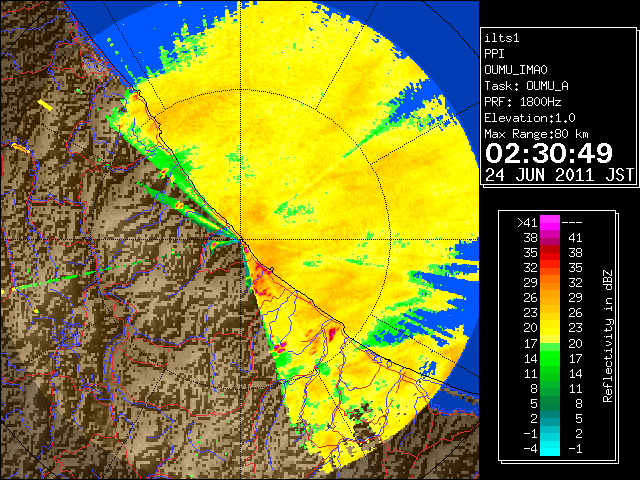Click the '-4' legend label
640x480 pixels.
tap(530, 449)
